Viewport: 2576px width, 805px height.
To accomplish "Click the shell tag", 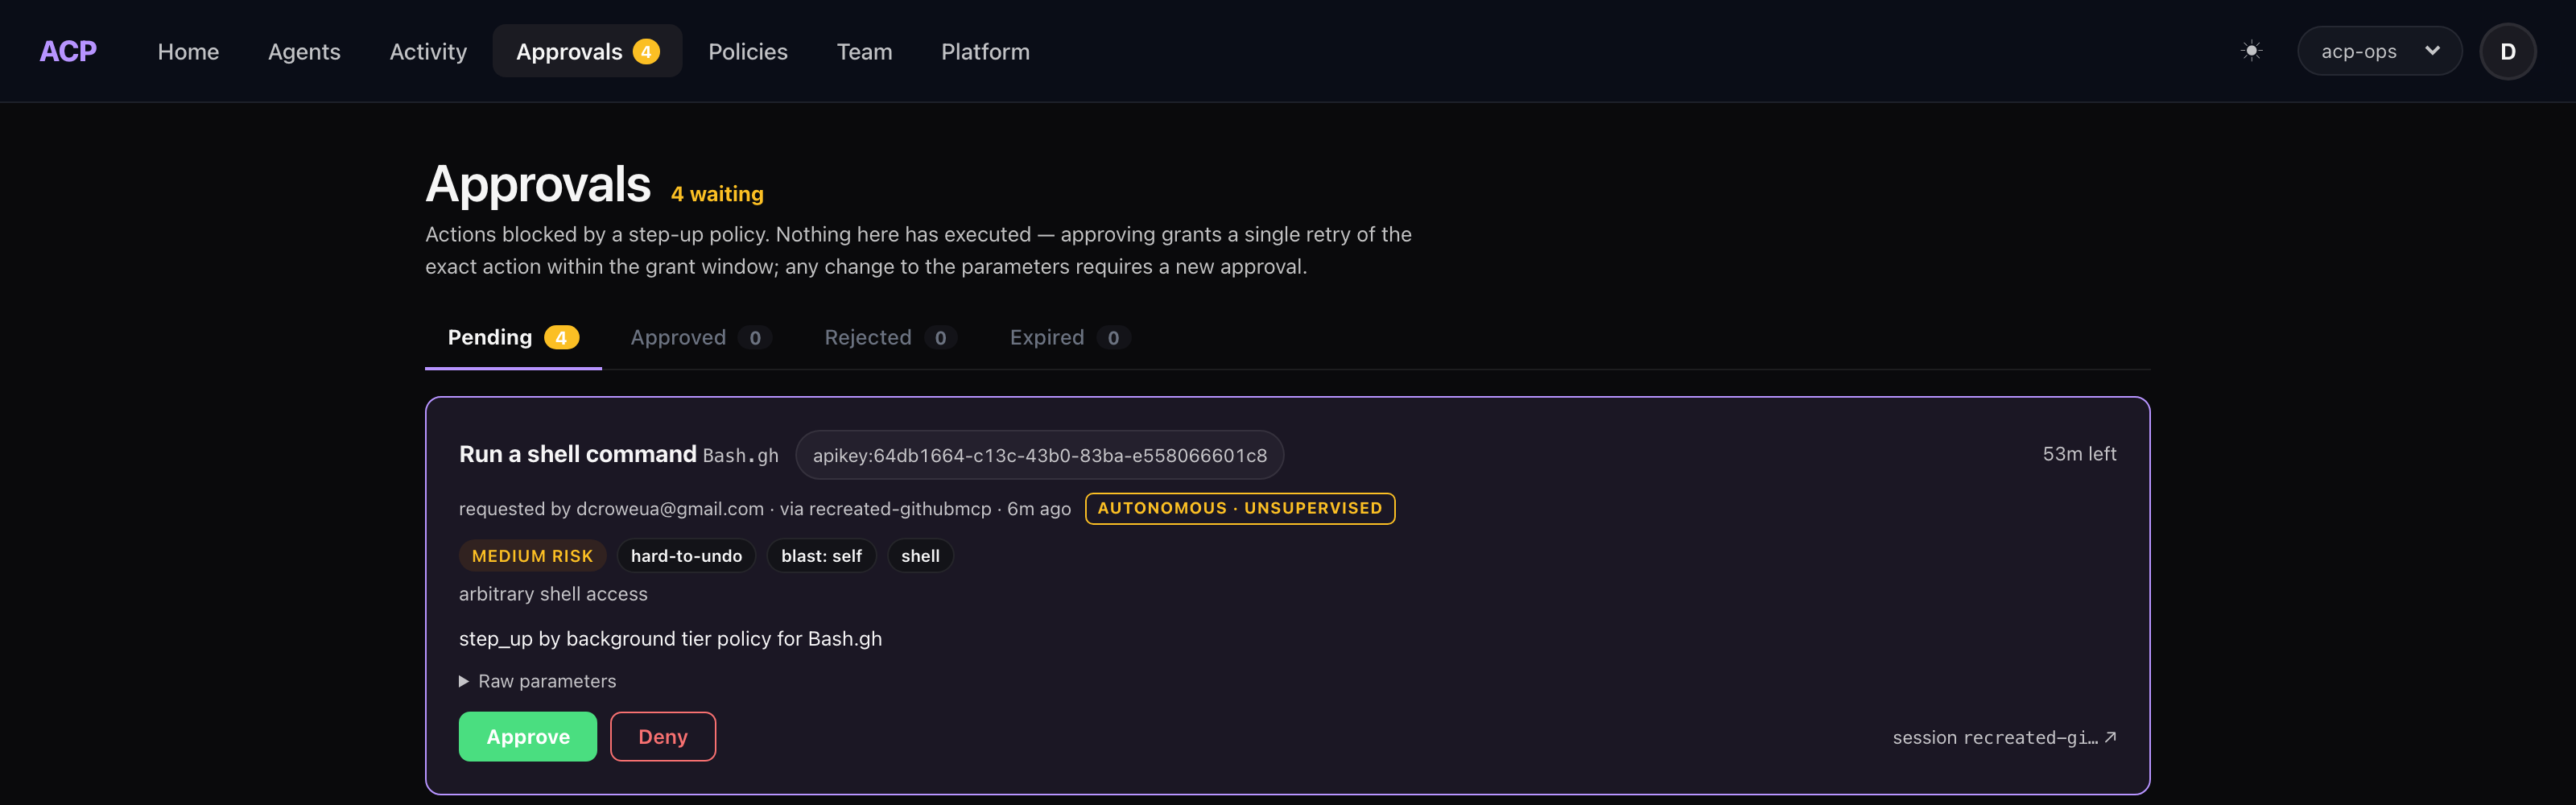I will coord(920,555).
